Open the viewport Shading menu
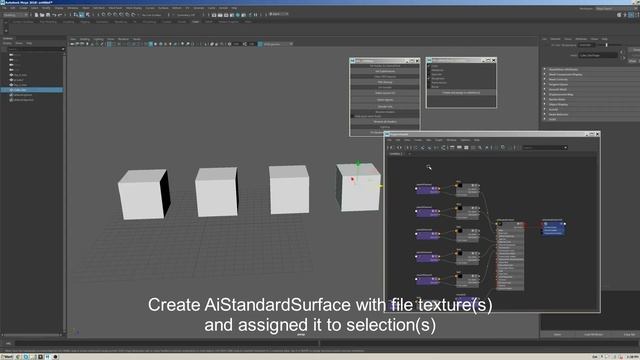This screenshot has width=640, height=360. [85, 39]
